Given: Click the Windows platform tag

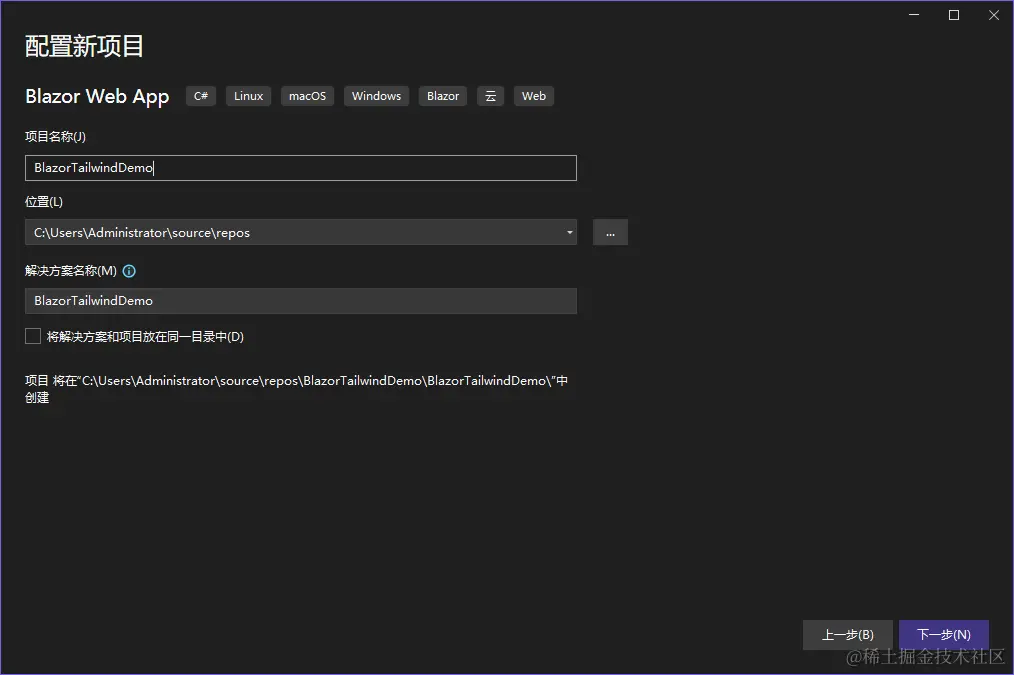Looking at the screenshot, I should pyautogui.click(x=376, y=96).
